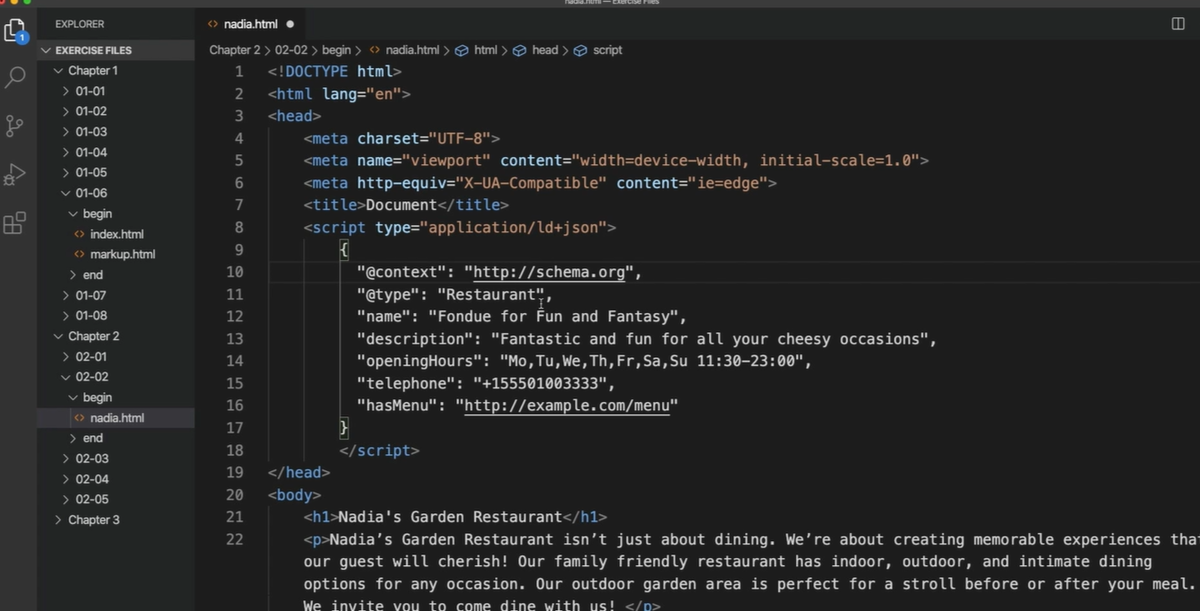The image size is (1200, 611).
Task: Open the Search view in activity bar
Action: [16, 78]
